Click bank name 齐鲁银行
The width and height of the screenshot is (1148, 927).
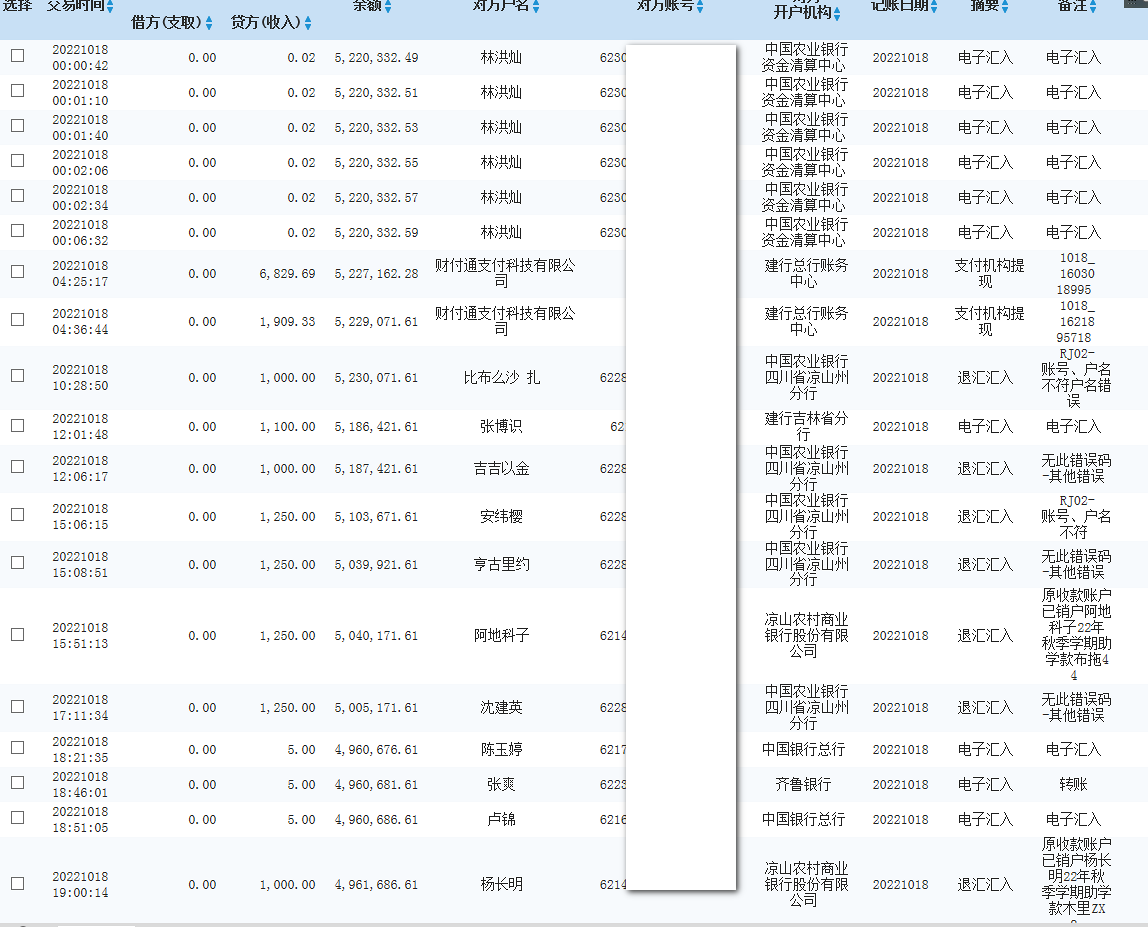click(x=803, y=784)
